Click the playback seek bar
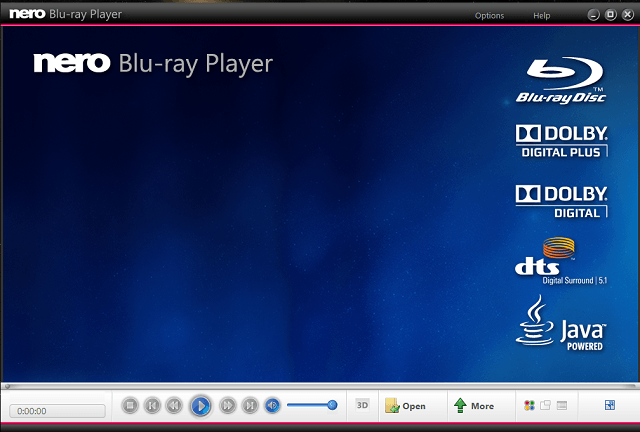This screenshot has width=640, height=432. tap(320, 386)
